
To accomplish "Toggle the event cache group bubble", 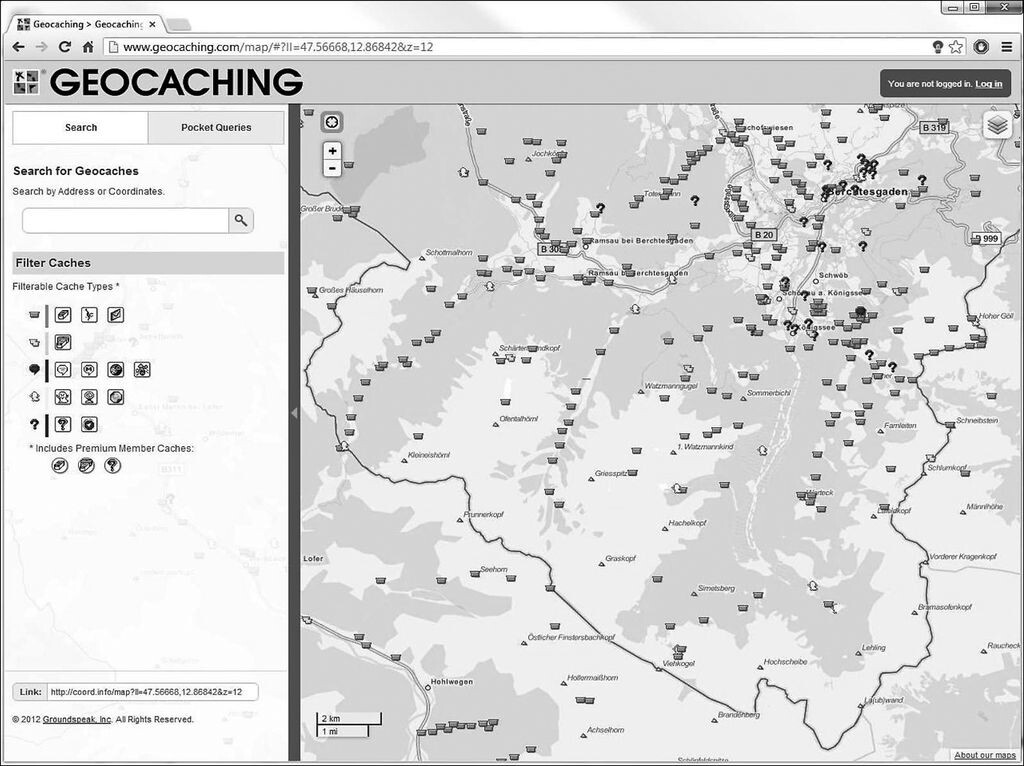I will tap(35, 370).
